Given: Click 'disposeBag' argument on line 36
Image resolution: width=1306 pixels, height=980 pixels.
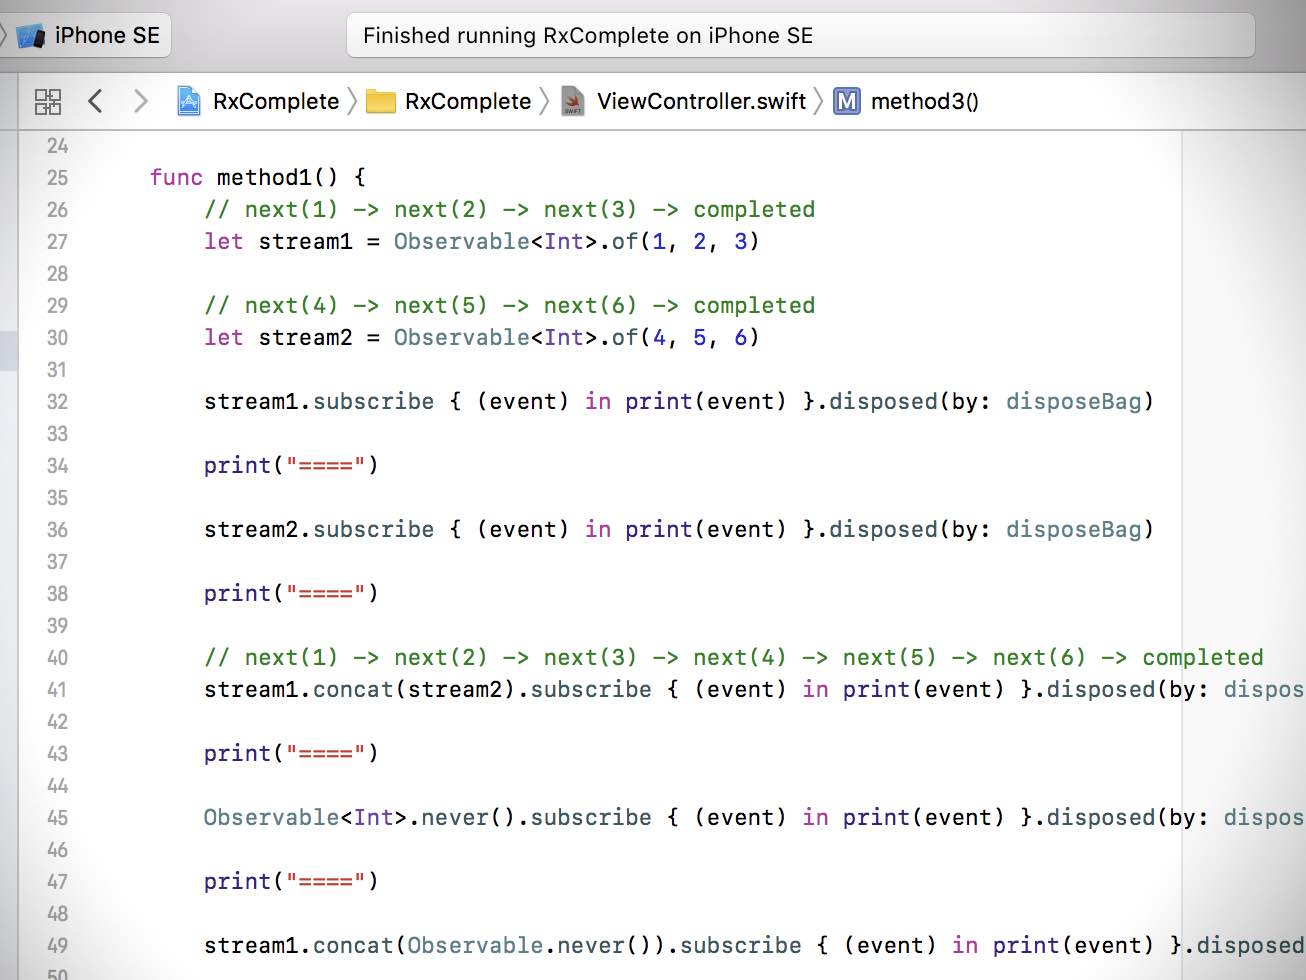Looking at the screenshot, I should (1073, 530).
